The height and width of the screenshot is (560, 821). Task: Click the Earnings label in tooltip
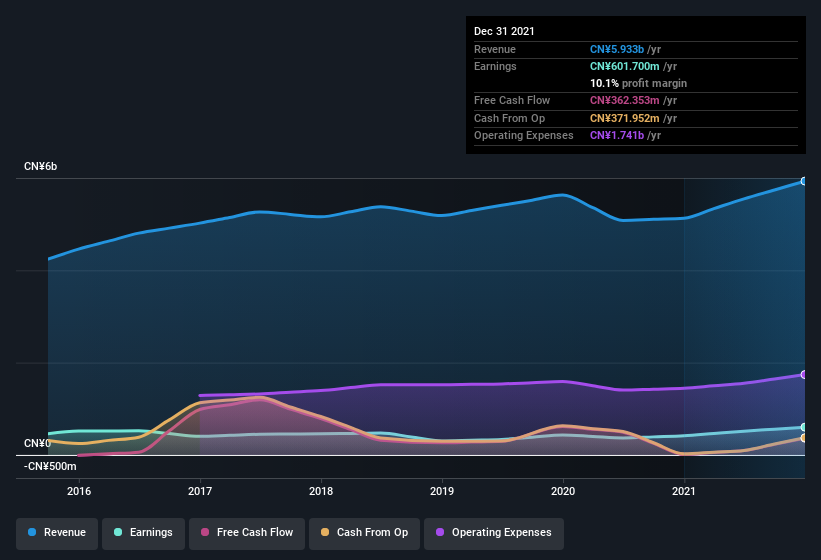495,66
